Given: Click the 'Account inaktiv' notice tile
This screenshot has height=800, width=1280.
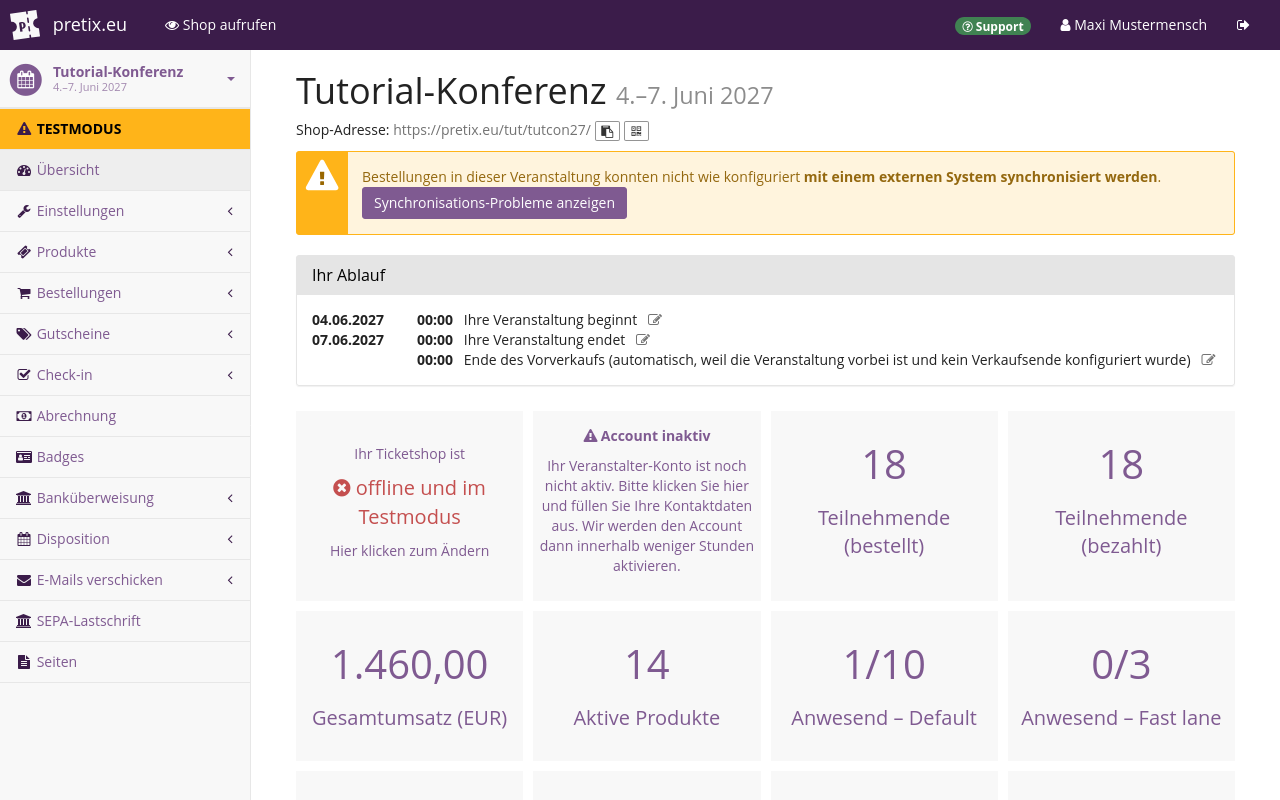Looking at the screenshot, I should [647, 506].
